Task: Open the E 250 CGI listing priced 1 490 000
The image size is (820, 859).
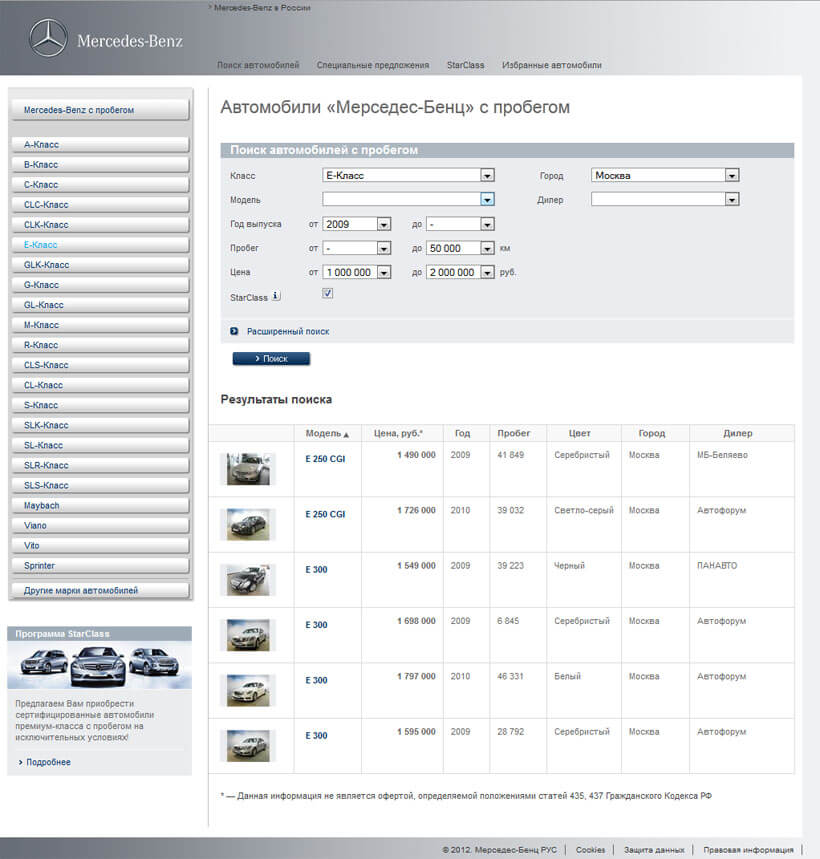Action: click(x=325, y=459)
